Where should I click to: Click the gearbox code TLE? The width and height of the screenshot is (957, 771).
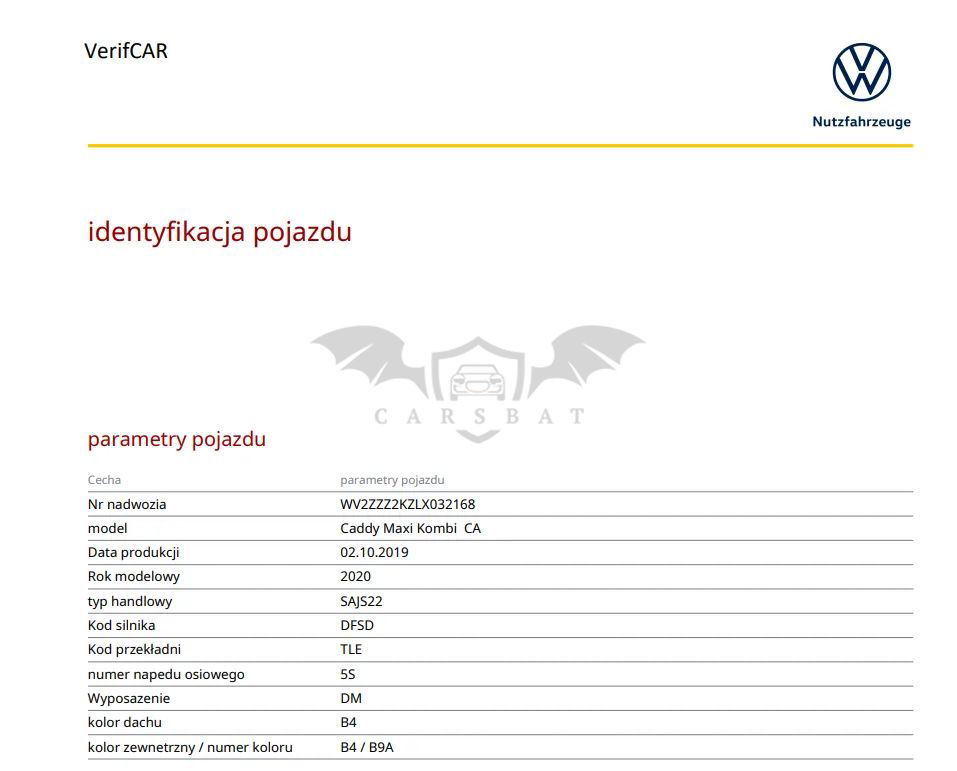pos(351,649)
